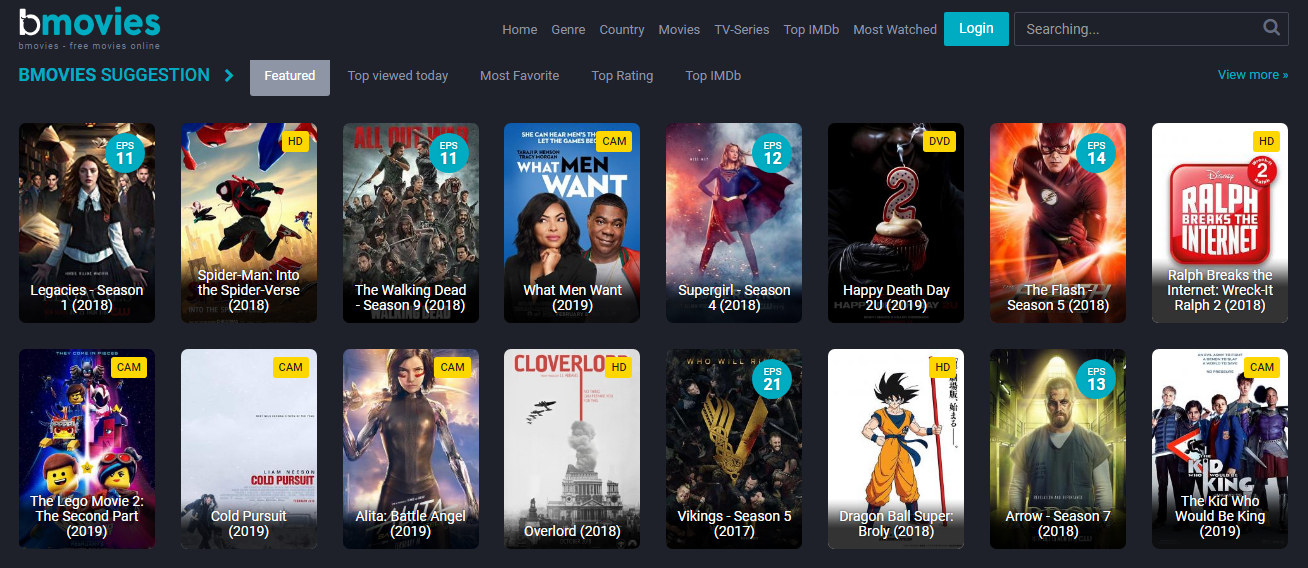Screen dimensions: 1308x568
Task: Open Spider-Man: Into the Spider-Verse title
Action: click(x=249, y=290)
